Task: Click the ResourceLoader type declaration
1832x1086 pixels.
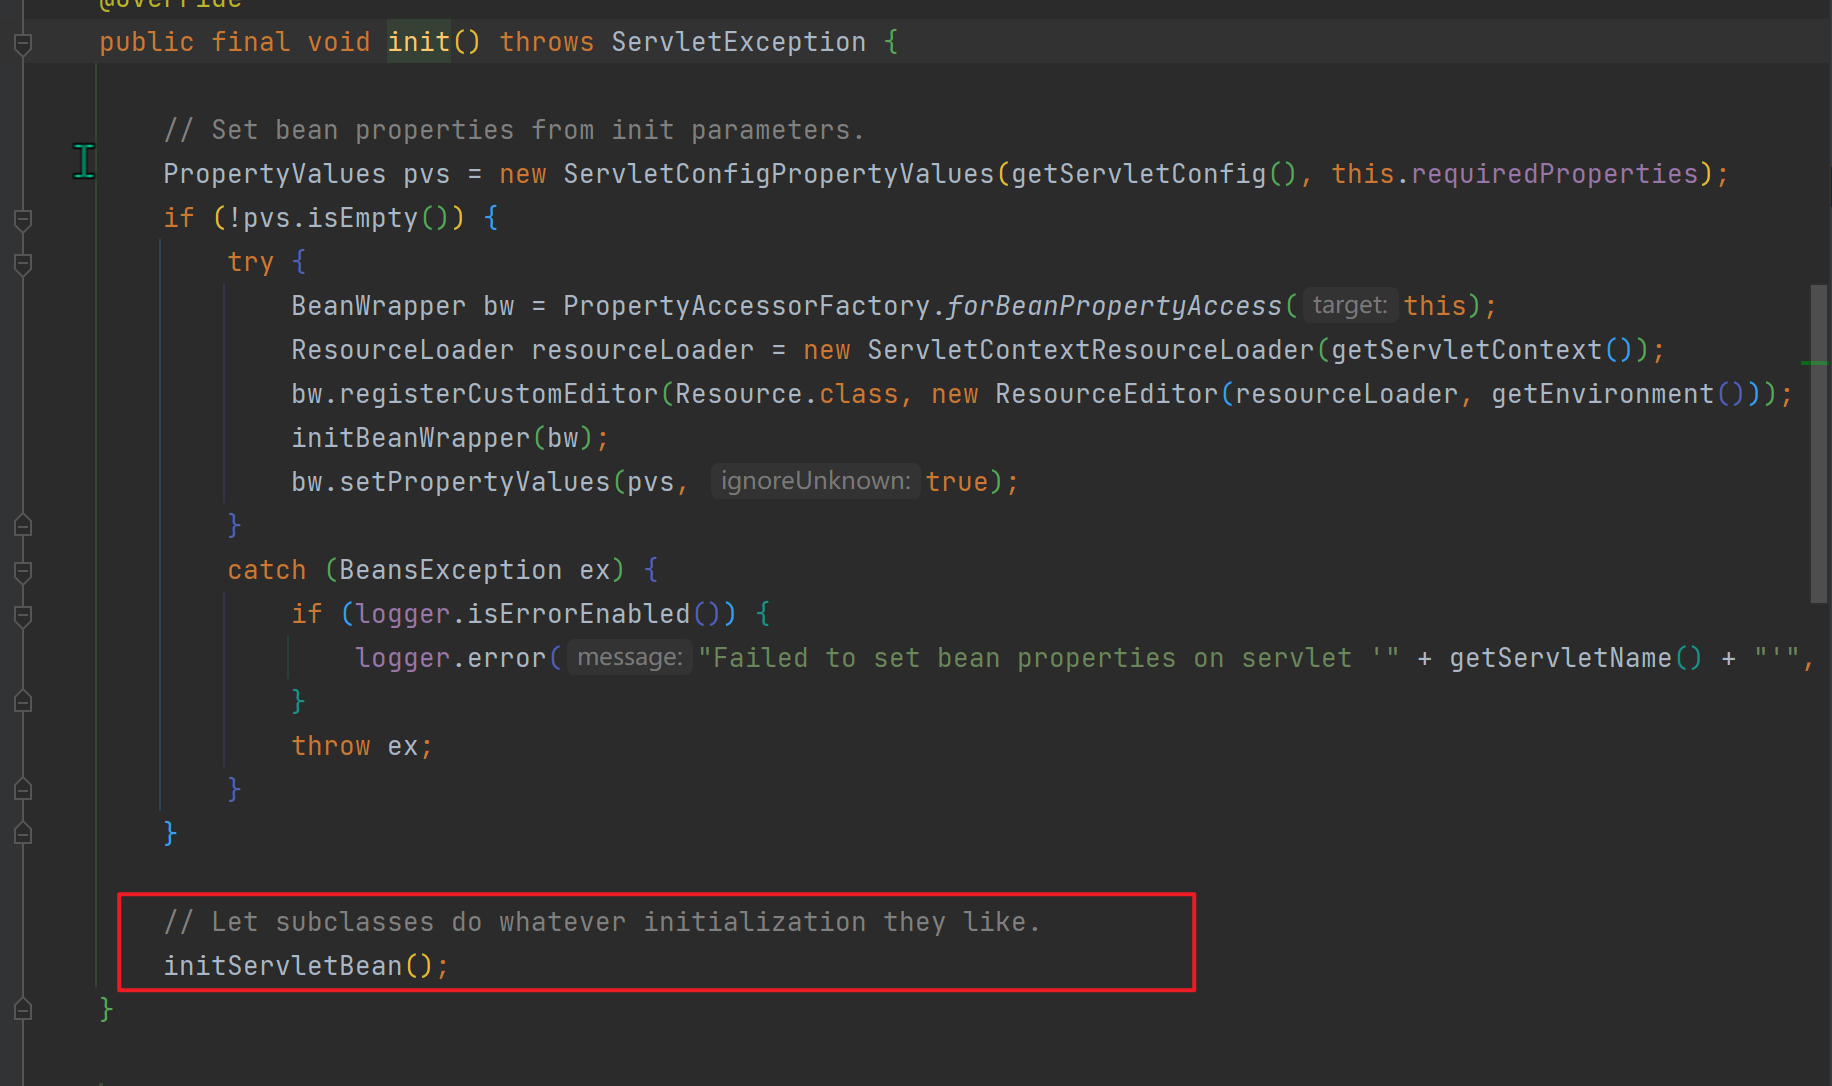Action: point(402,350)
